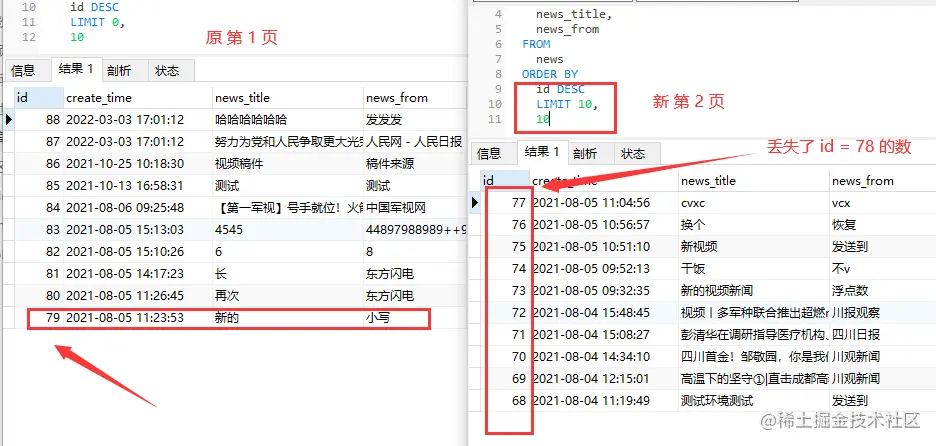936x446 pixels.
Task: Select the cell 视频稿件
Action: 288,164
